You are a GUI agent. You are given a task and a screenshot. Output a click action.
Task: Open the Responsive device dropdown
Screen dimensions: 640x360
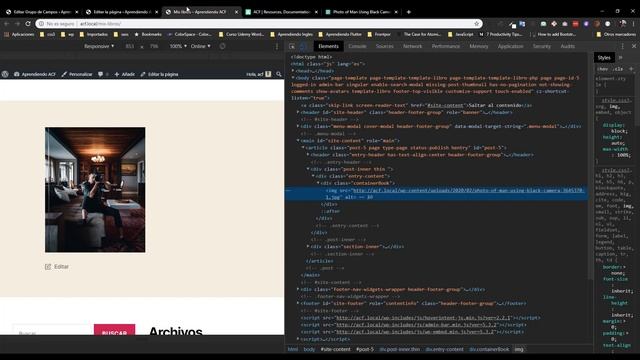[x=99, y=46]
